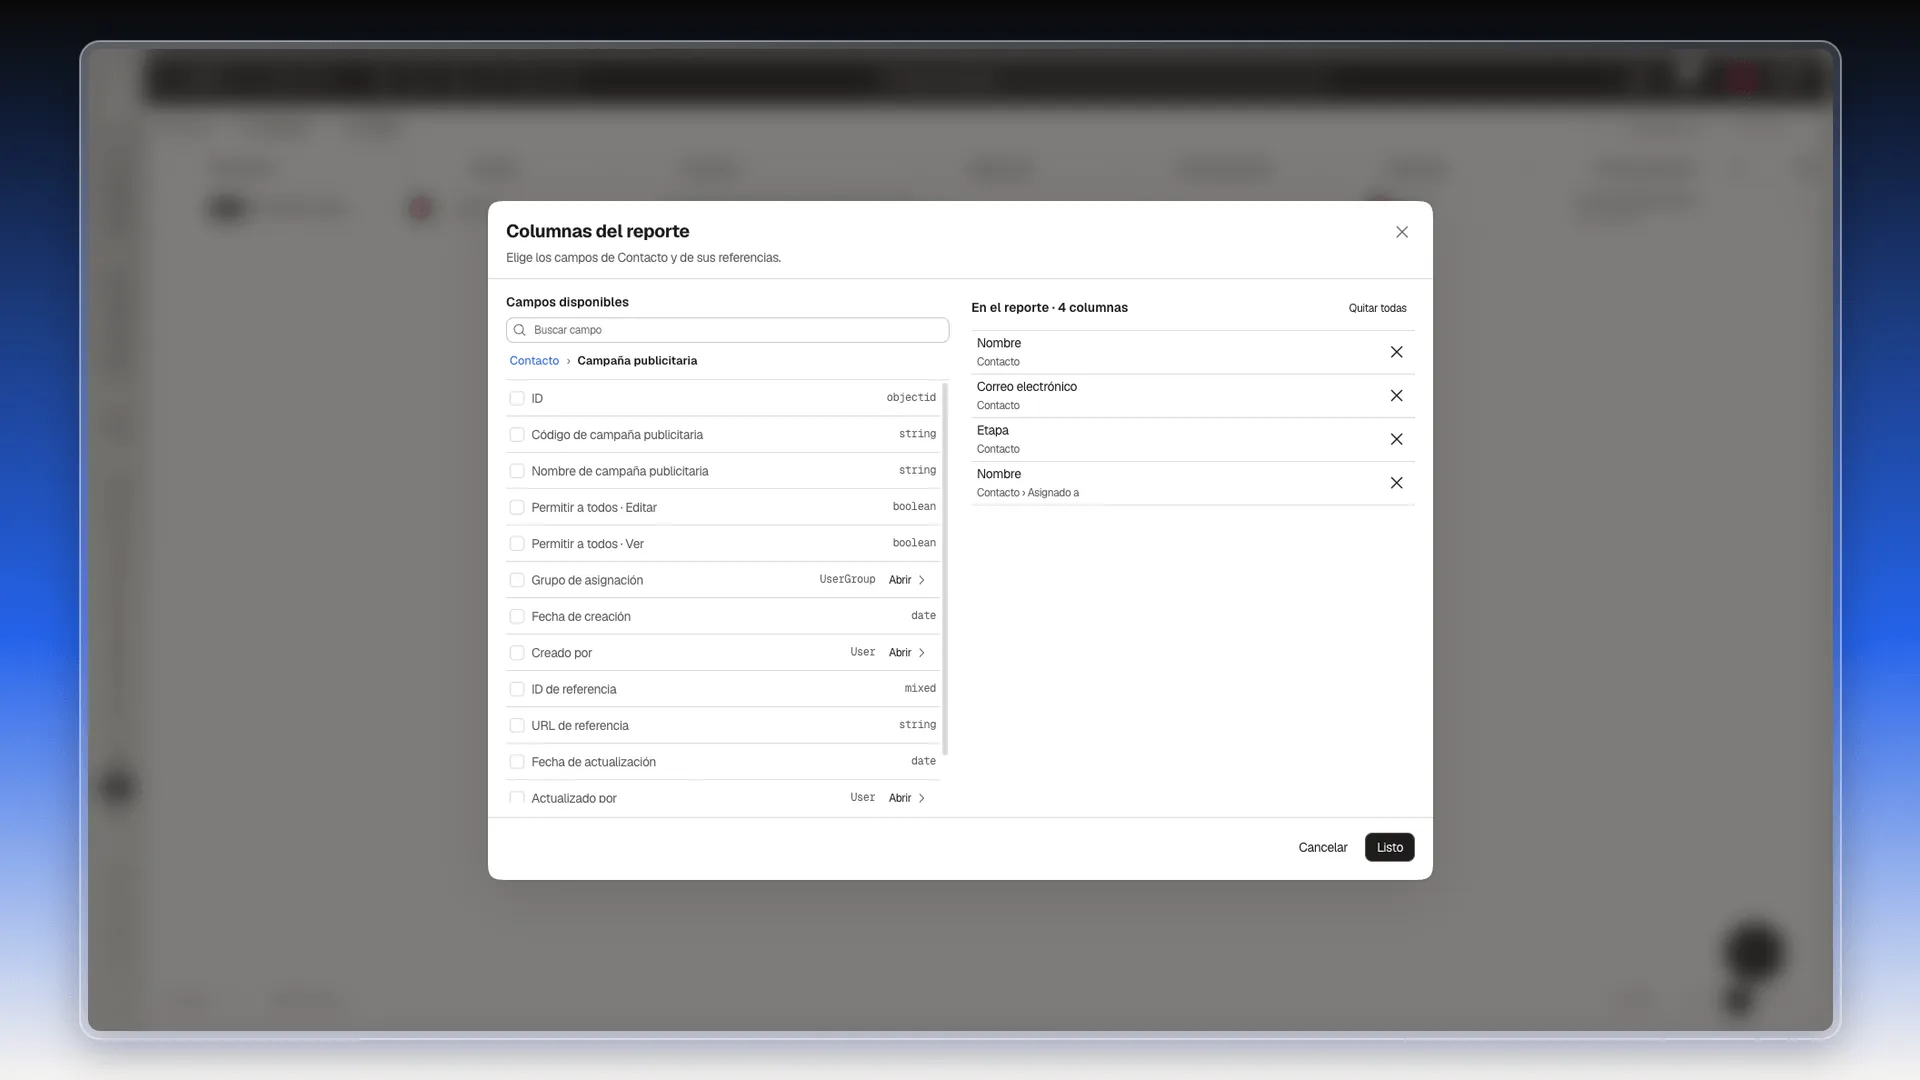Remove the Correo electrónico column

[x=1396, y=396]
